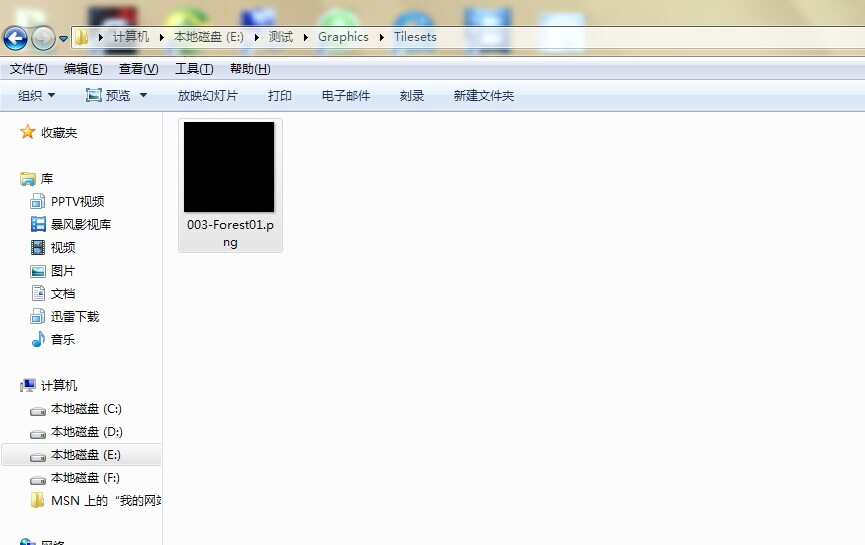Open the PPTV视频 library
The width and height of the screenshot is (865, 545).
(78, 202)
